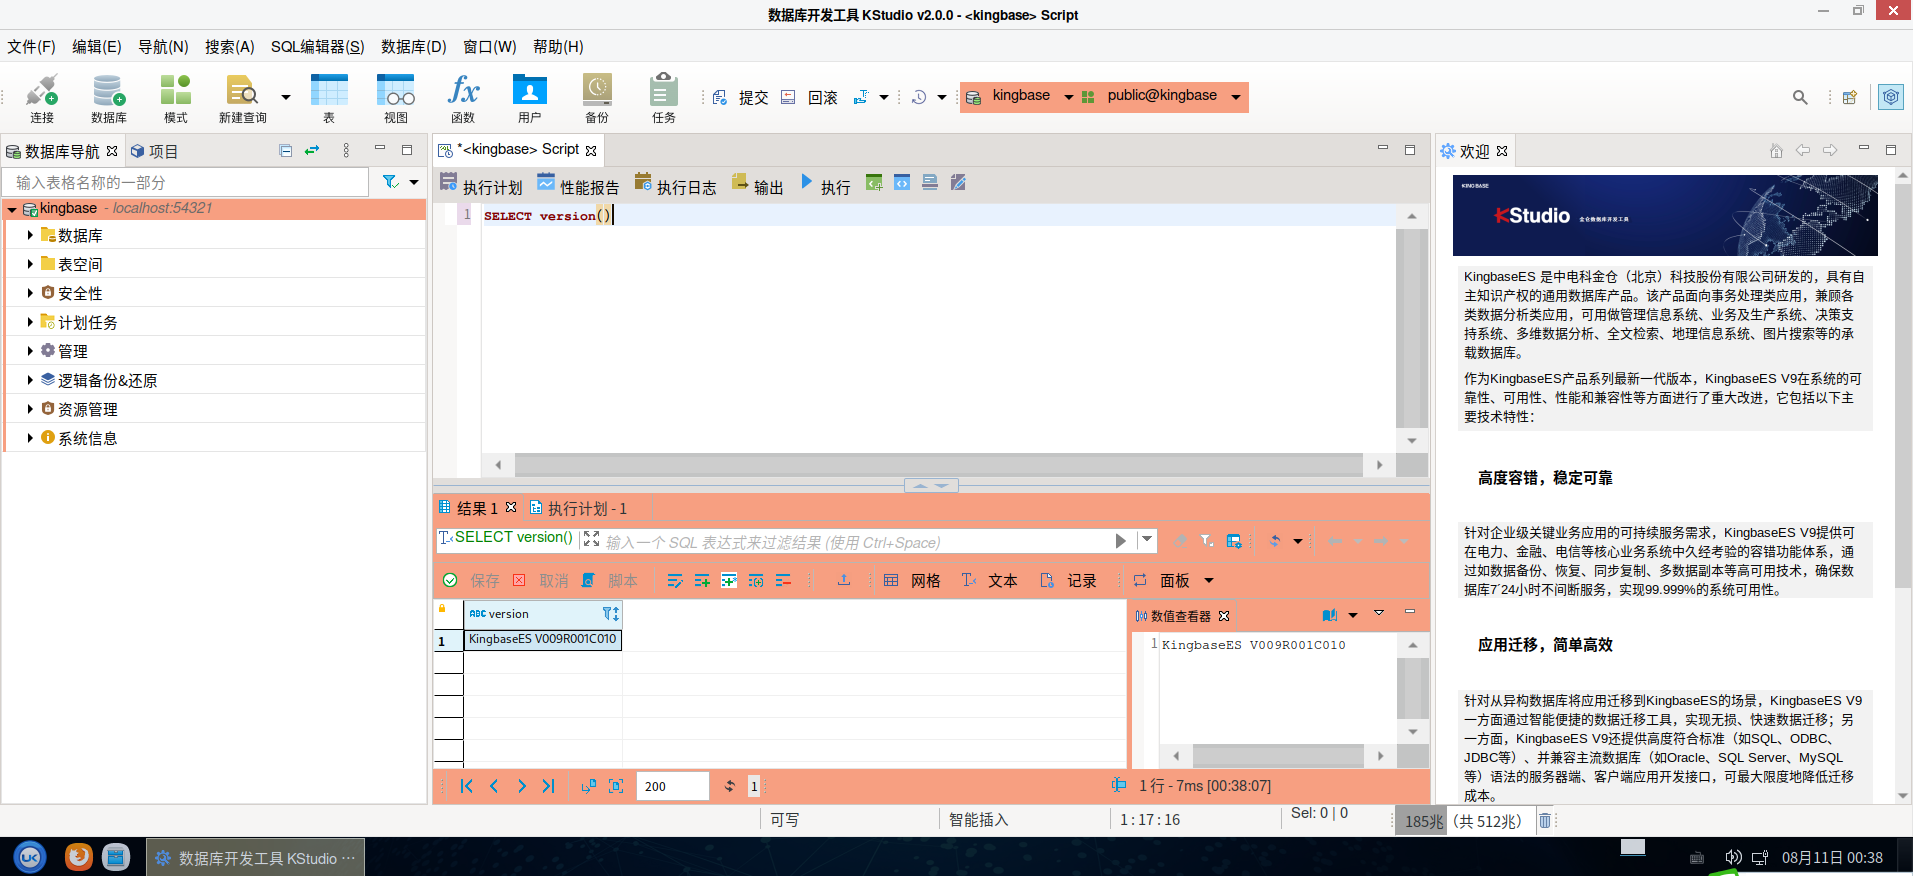
Task: Click the home icon in welcome panel
Action: pyautogui.click(x=1776, y=151)
